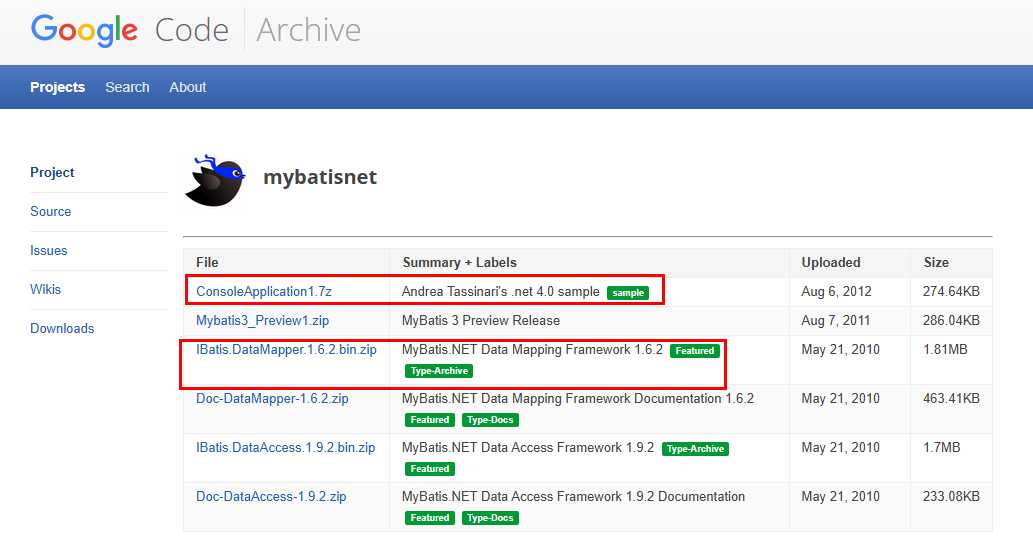The height and width of the screenshot is (554, 1033).
Task: Open Downloads in the sidebar
Action: (62, 328)
